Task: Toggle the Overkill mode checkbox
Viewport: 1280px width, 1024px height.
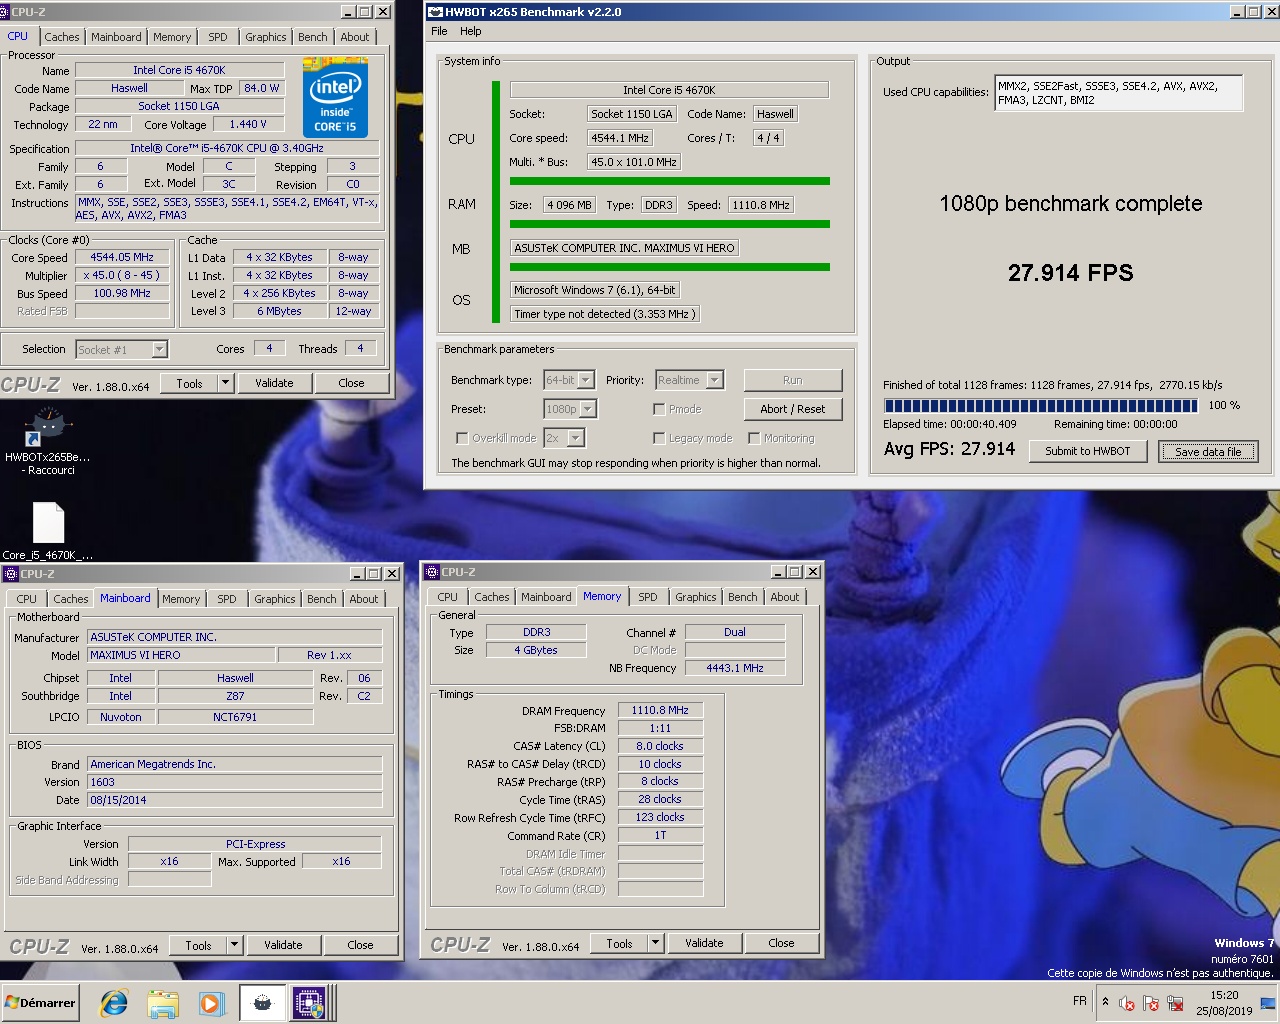Action: pos(461,438)
